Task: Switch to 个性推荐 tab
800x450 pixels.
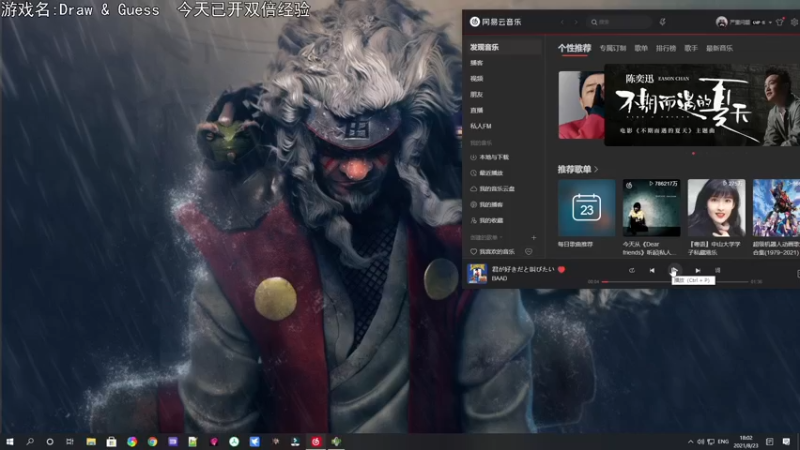Action: tap(574, 48)
